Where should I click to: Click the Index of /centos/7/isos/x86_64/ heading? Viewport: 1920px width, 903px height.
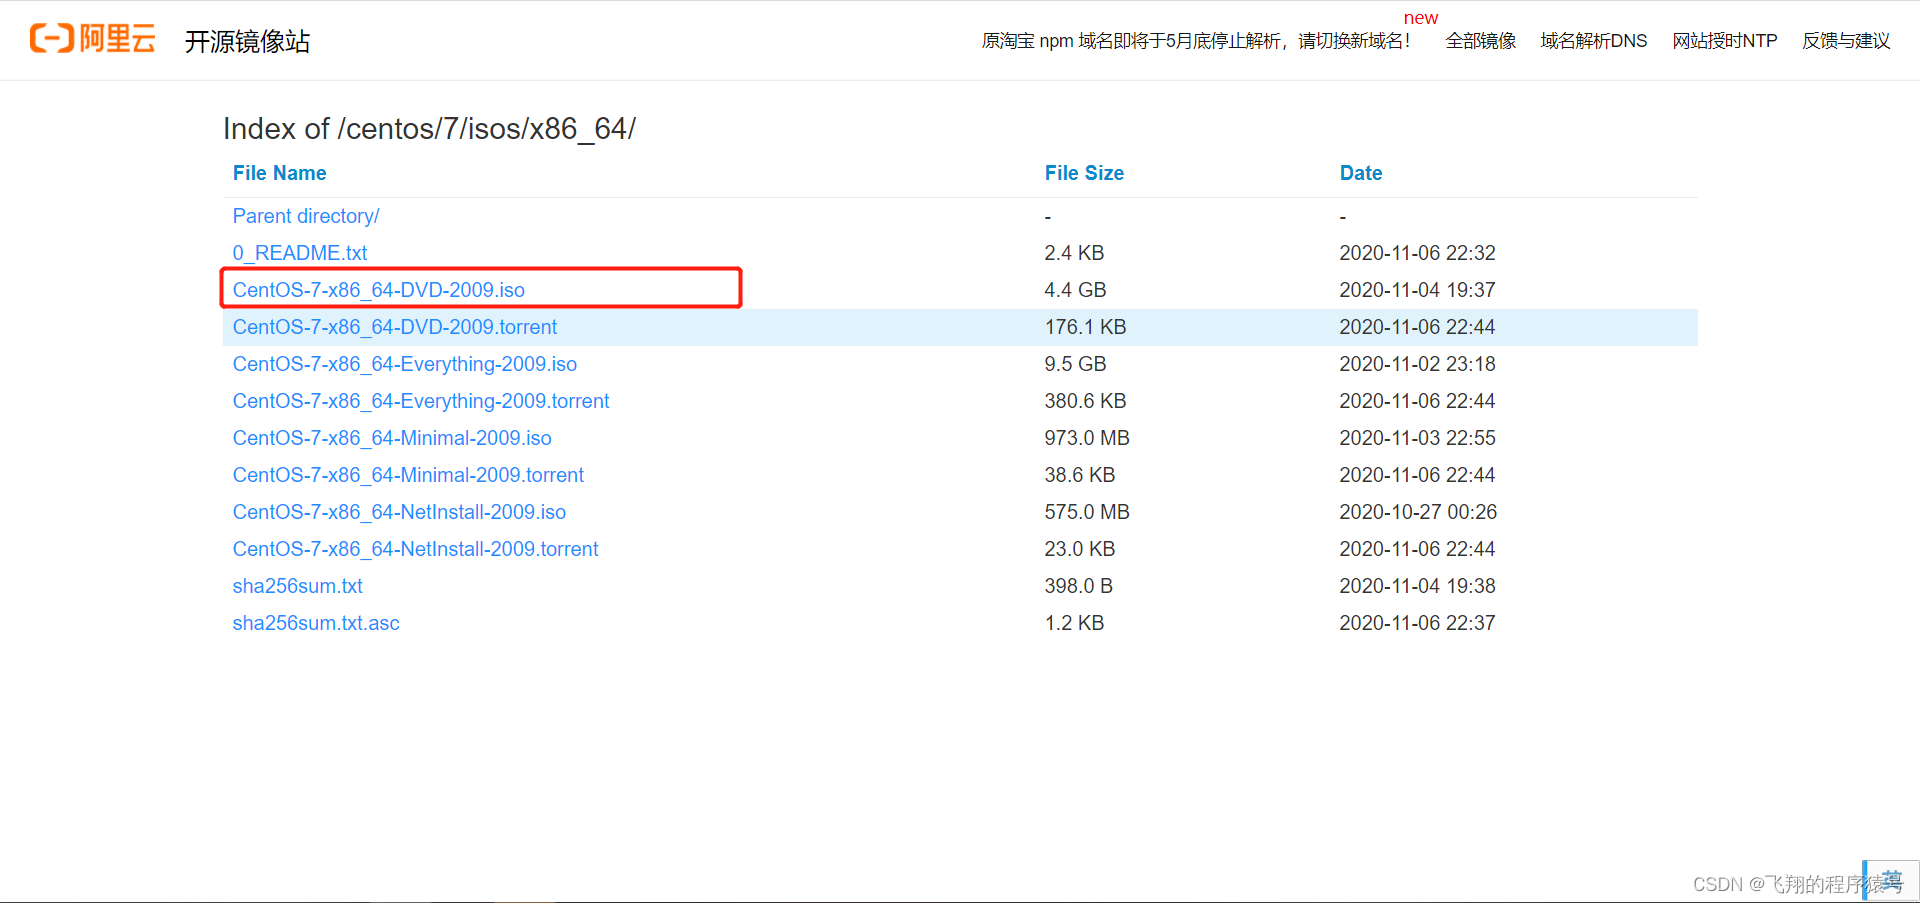[429, 129]
